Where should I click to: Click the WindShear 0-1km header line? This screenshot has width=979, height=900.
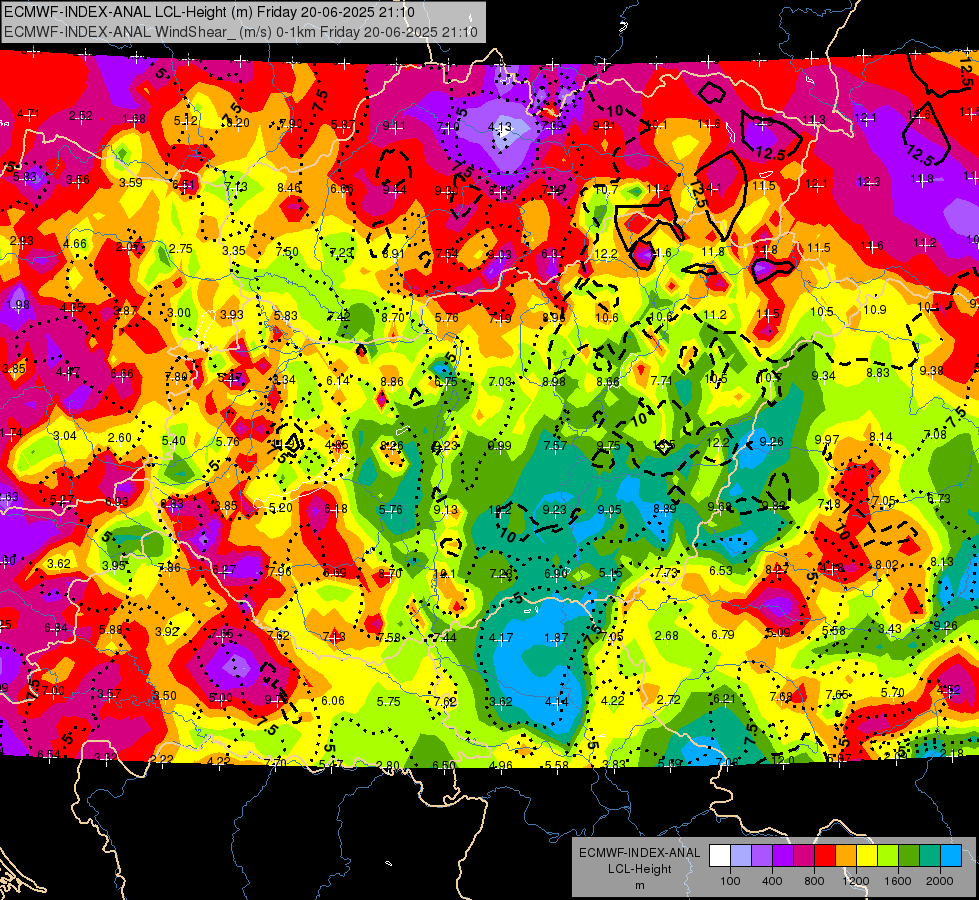(241, 32)
